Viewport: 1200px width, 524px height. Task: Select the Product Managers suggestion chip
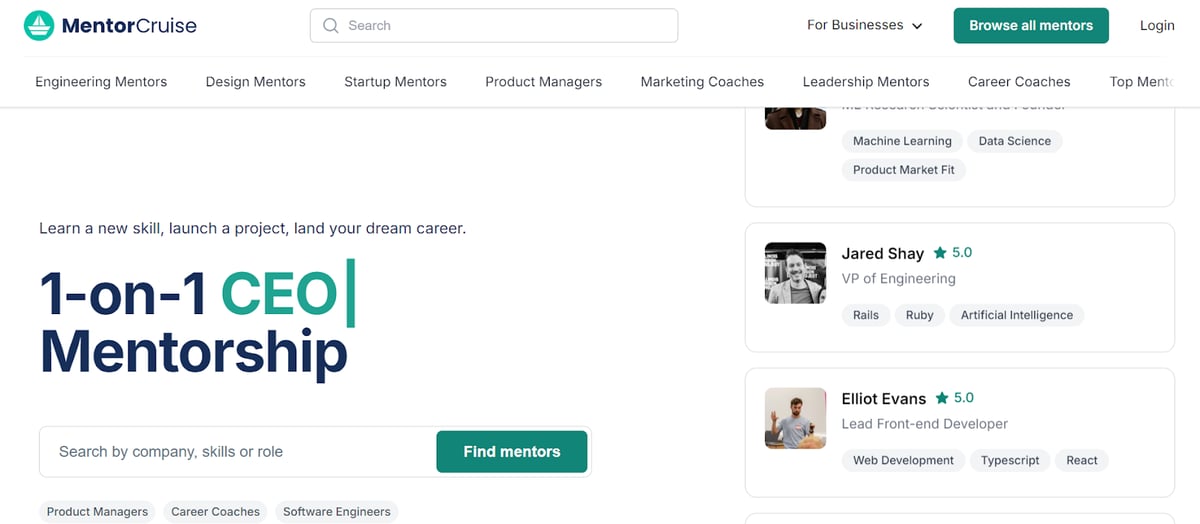97,512
